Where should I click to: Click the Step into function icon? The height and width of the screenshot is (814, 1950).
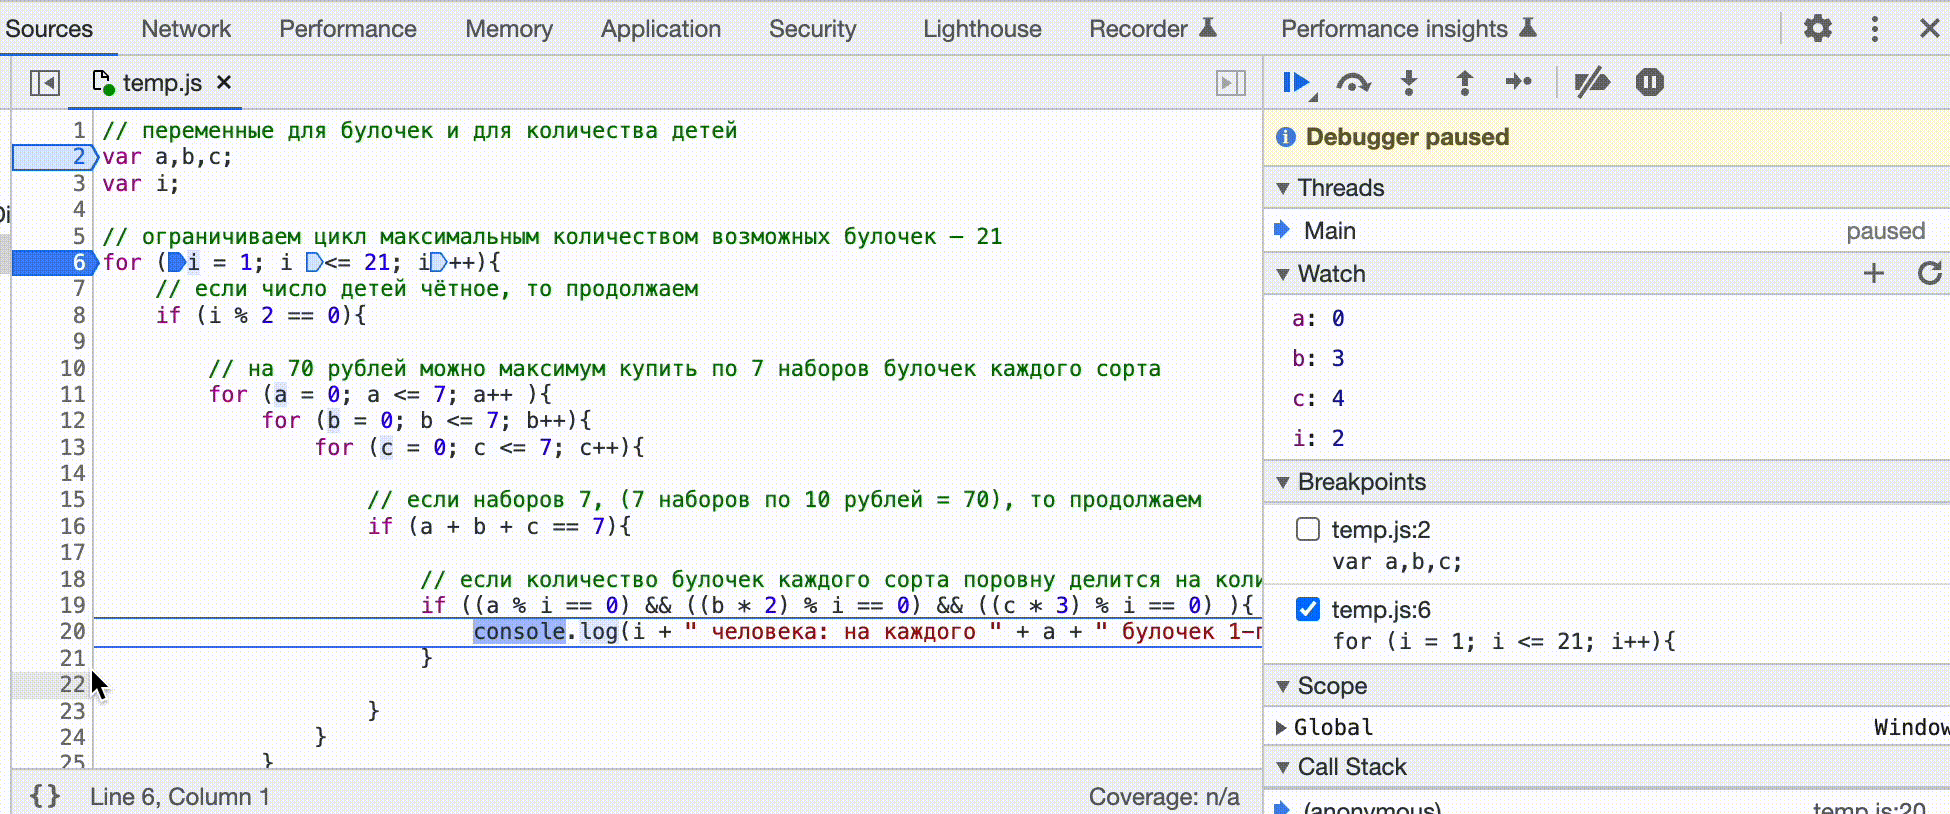[x=1409, y=83]
